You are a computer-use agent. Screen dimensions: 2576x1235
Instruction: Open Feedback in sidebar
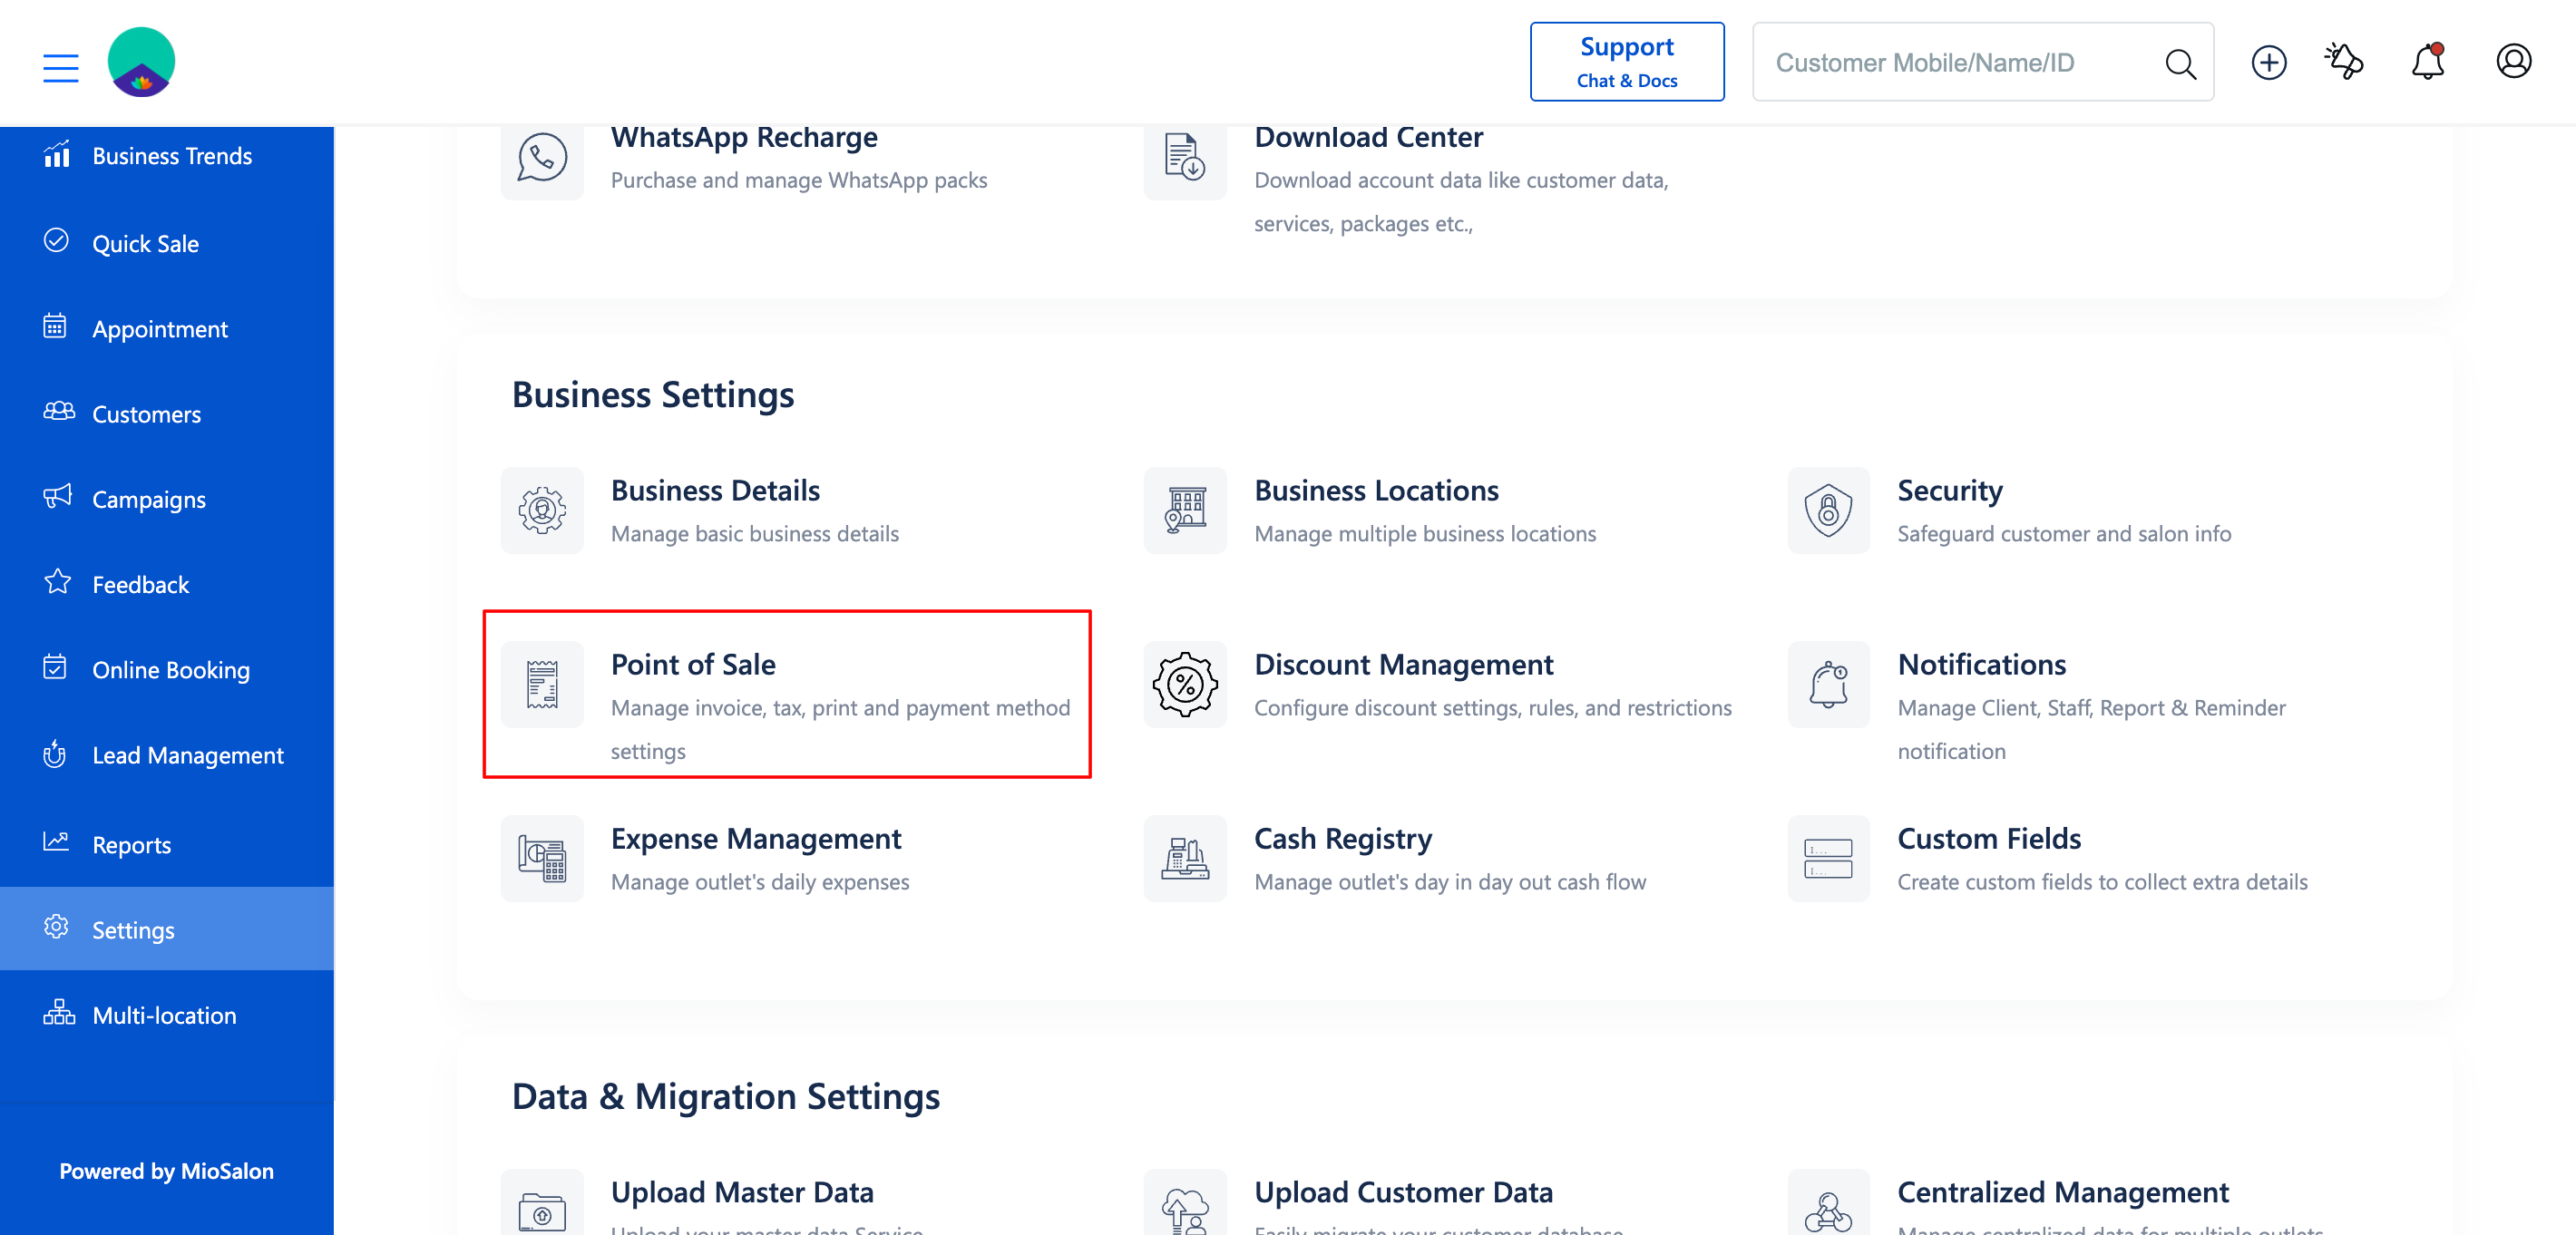tap(167, 584)
